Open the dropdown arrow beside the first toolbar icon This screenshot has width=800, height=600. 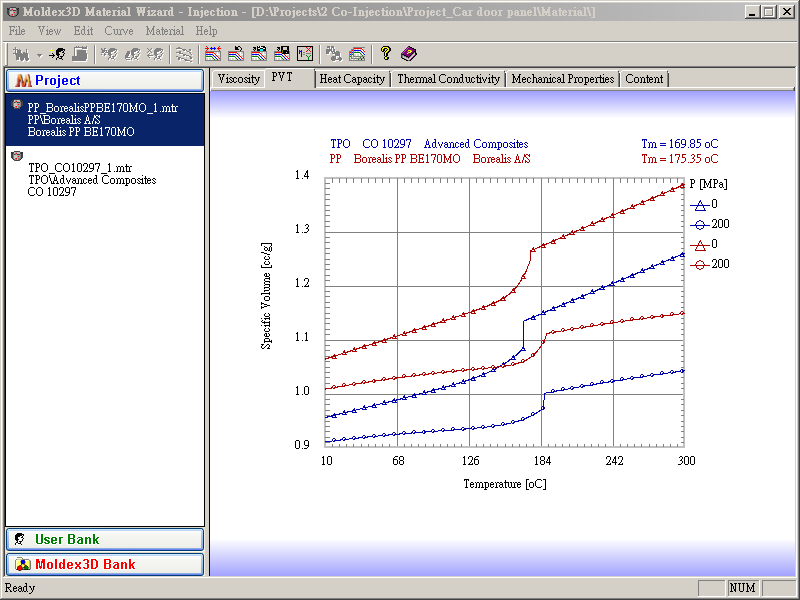click(x=39, y=55)
